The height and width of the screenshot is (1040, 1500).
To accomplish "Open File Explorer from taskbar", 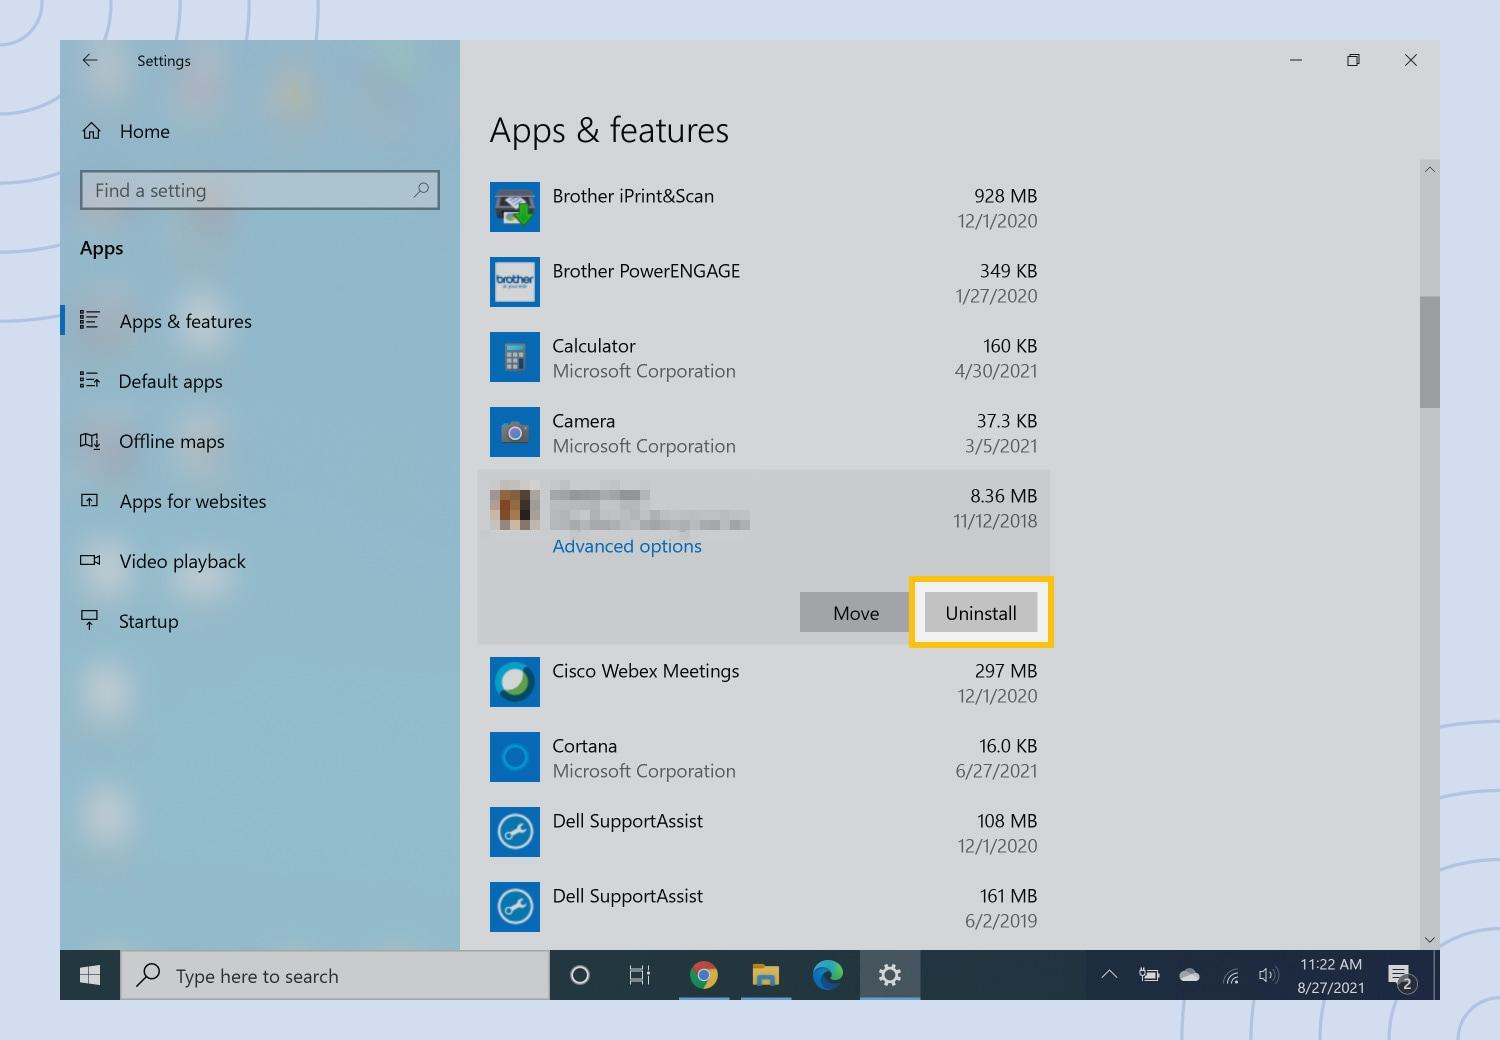I will point(766,975).
